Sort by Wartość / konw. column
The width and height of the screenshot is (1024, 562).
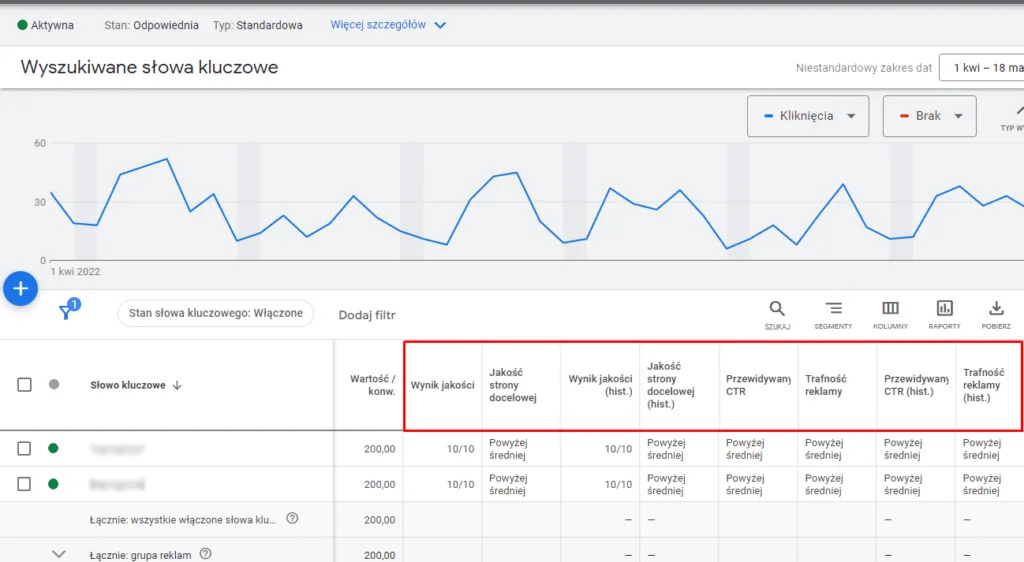coord(372,385)
